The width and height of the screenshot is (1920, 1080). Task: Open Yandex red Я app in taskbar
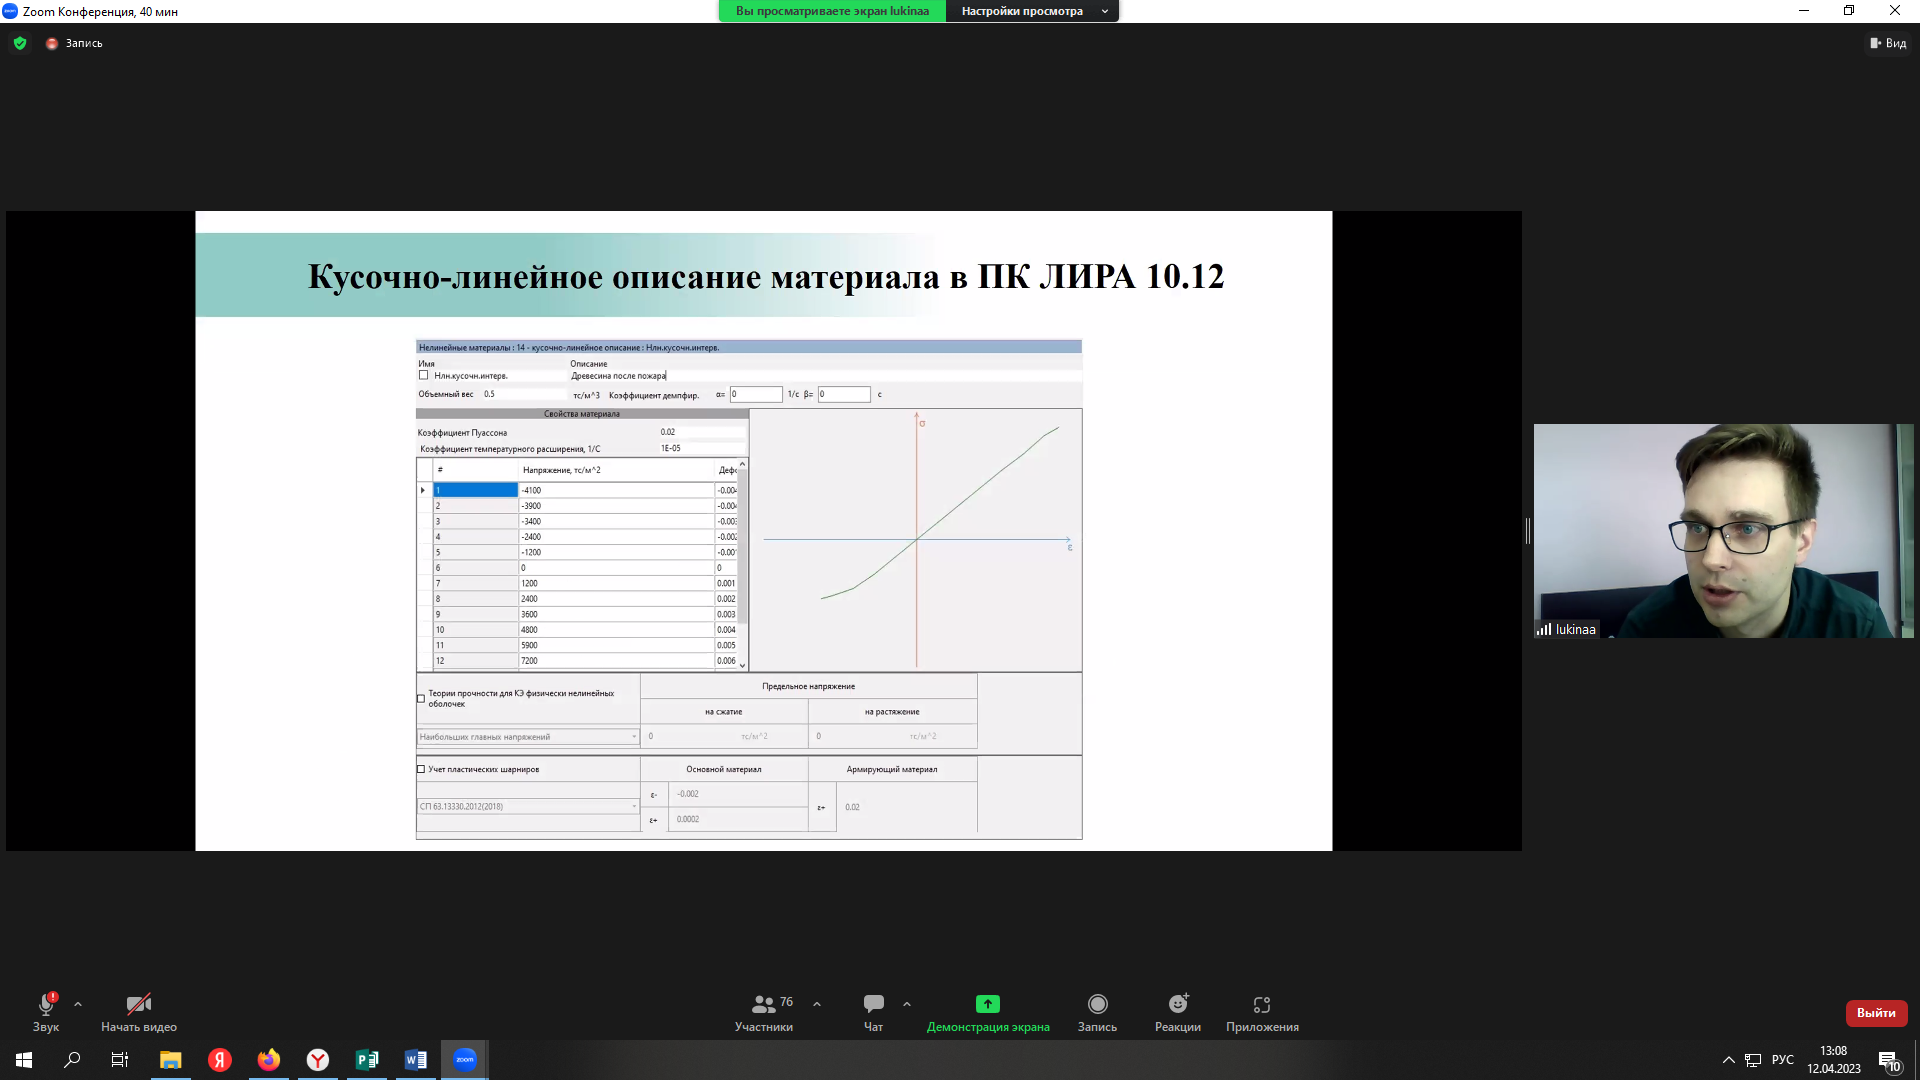tap(219, 1060)
